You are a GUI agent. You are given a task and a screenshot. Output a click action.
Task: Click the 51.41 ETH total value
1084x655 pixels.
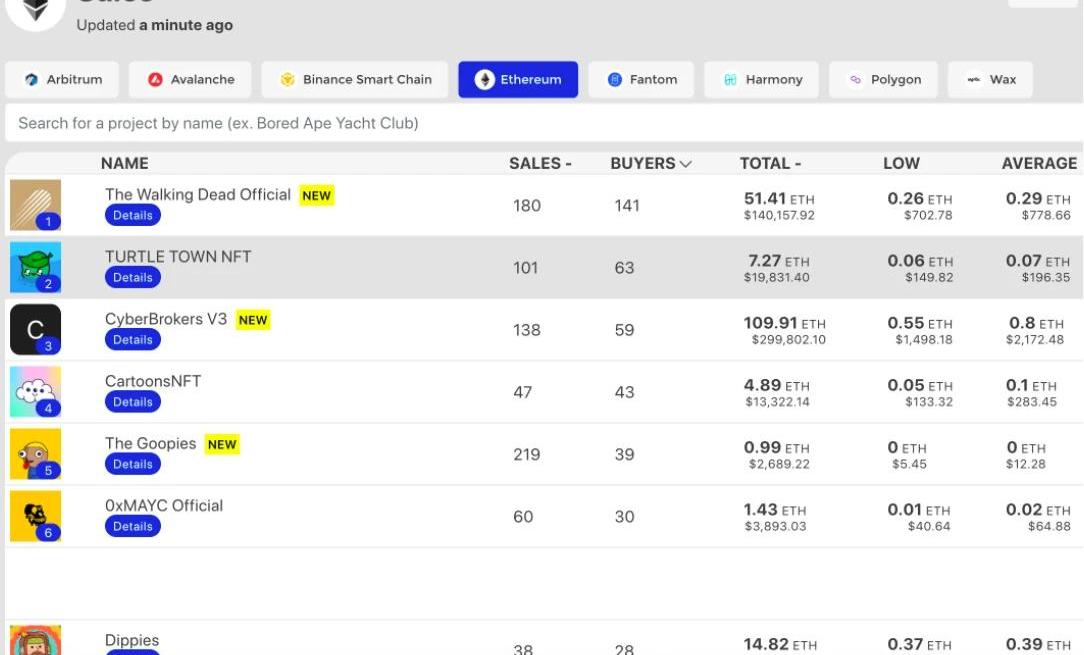[779, 199]
